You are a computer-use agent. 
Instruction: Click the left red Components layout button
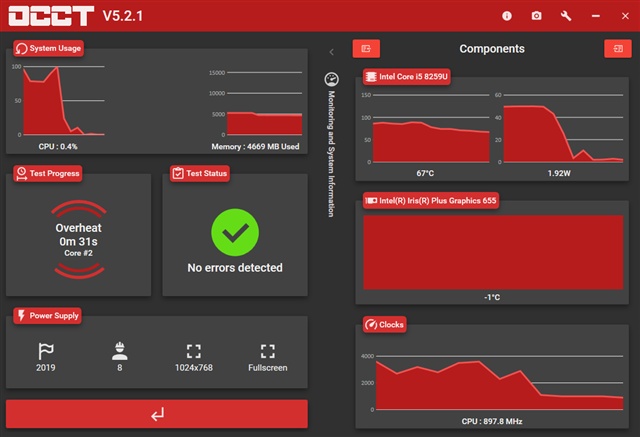pos(366,48)
